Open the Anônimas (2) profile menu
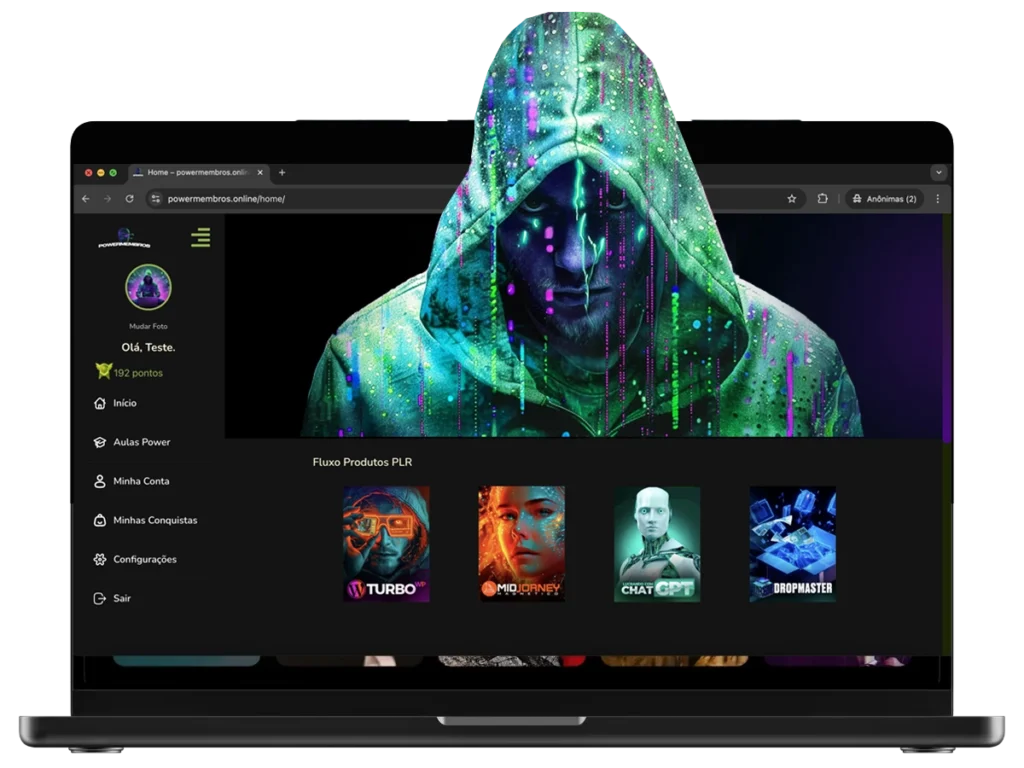The width and height of the screenshot is (1024, 768). pos(883,199)
